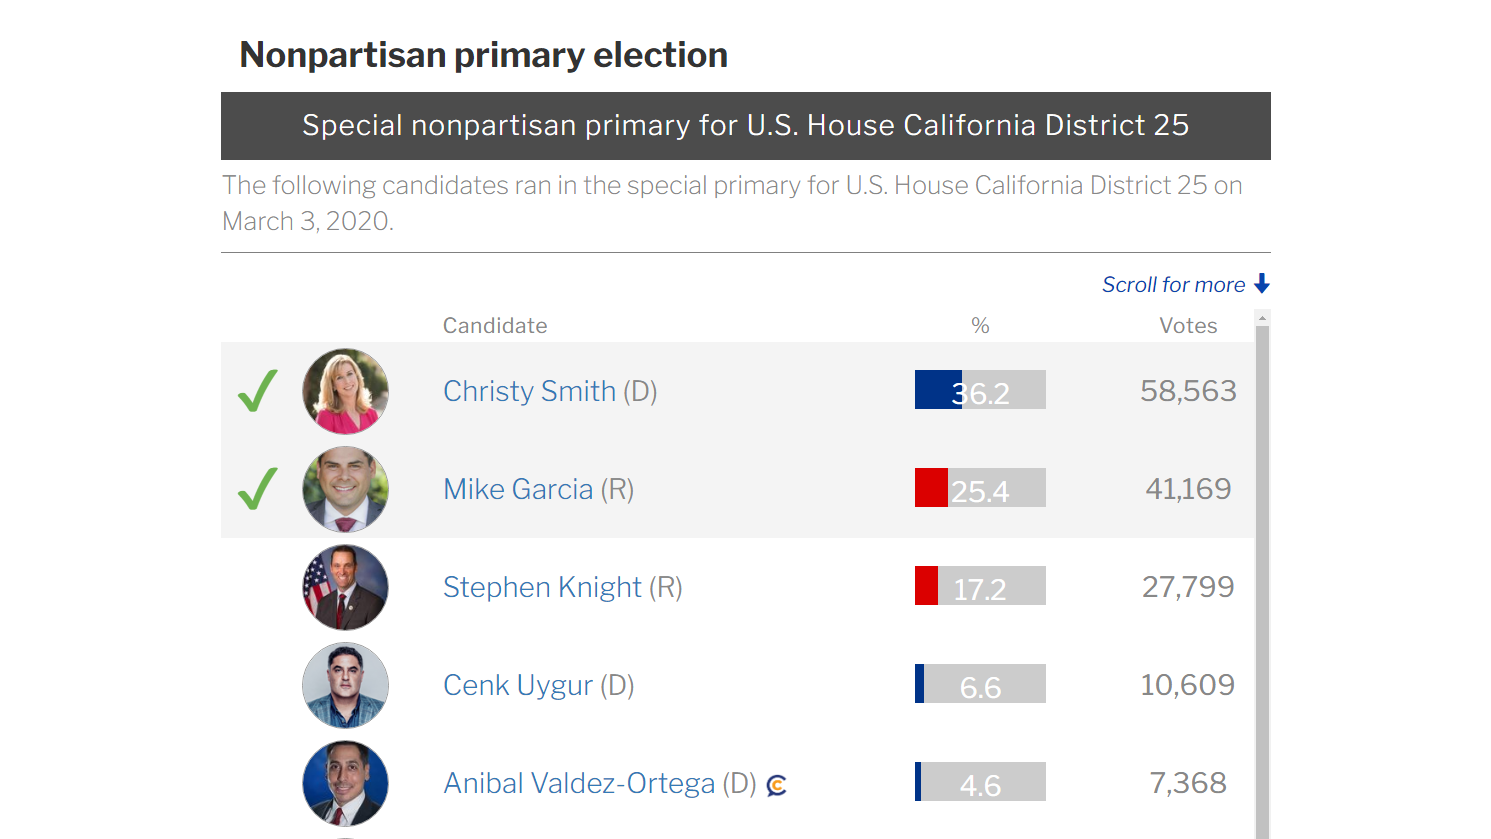Click the Special nonpartisan primary header banner
The image size is (1491, 839).
point(745,126)
